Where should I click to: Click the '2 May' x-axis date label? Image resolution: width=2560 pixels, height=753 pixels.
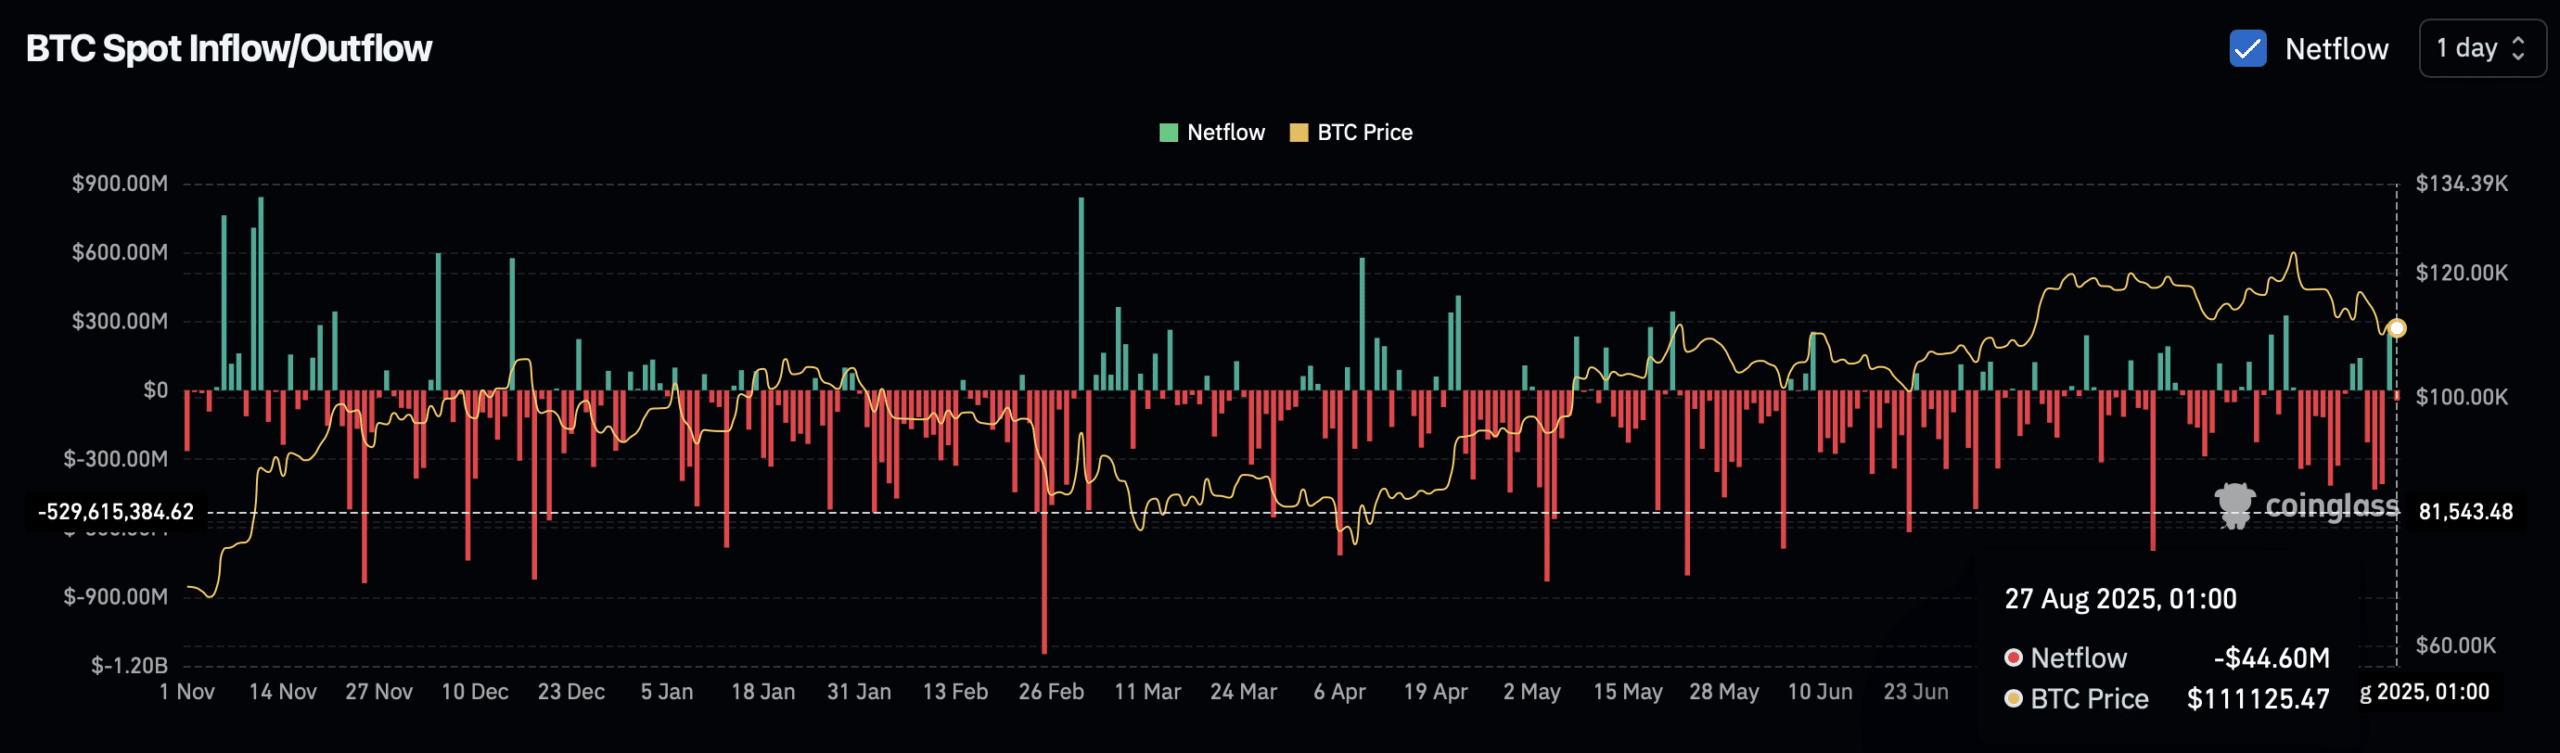pyautogui.click(x=1532, y=692)
